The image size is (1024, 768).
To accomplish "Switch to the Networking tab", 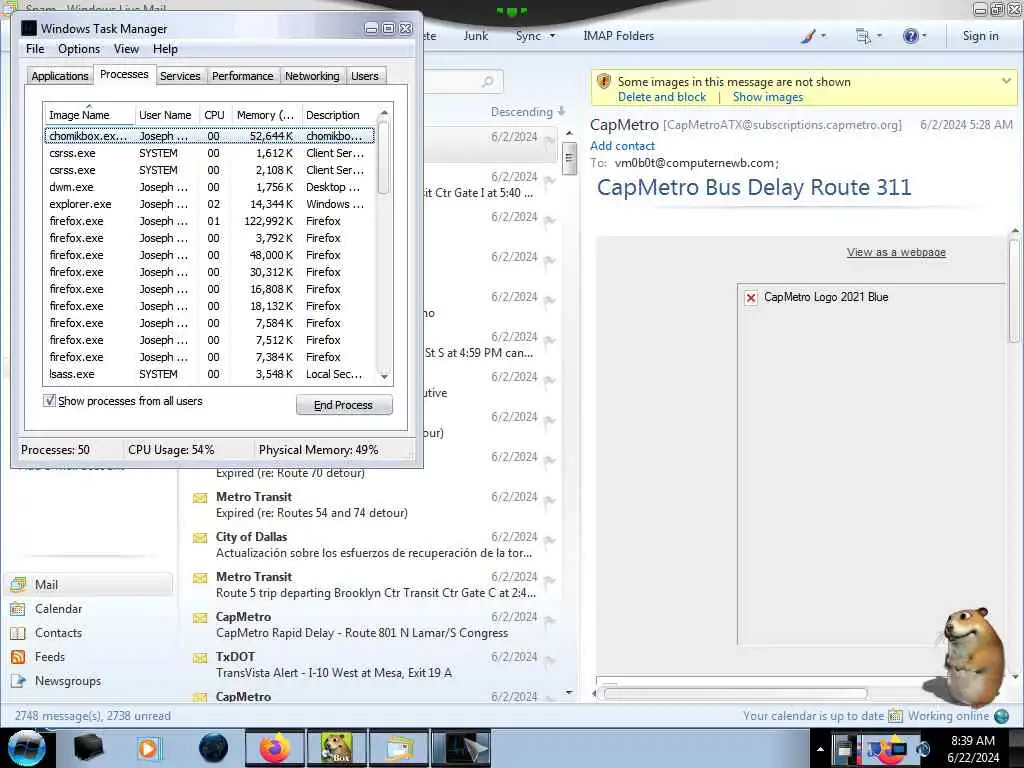I will coord(312,76).
